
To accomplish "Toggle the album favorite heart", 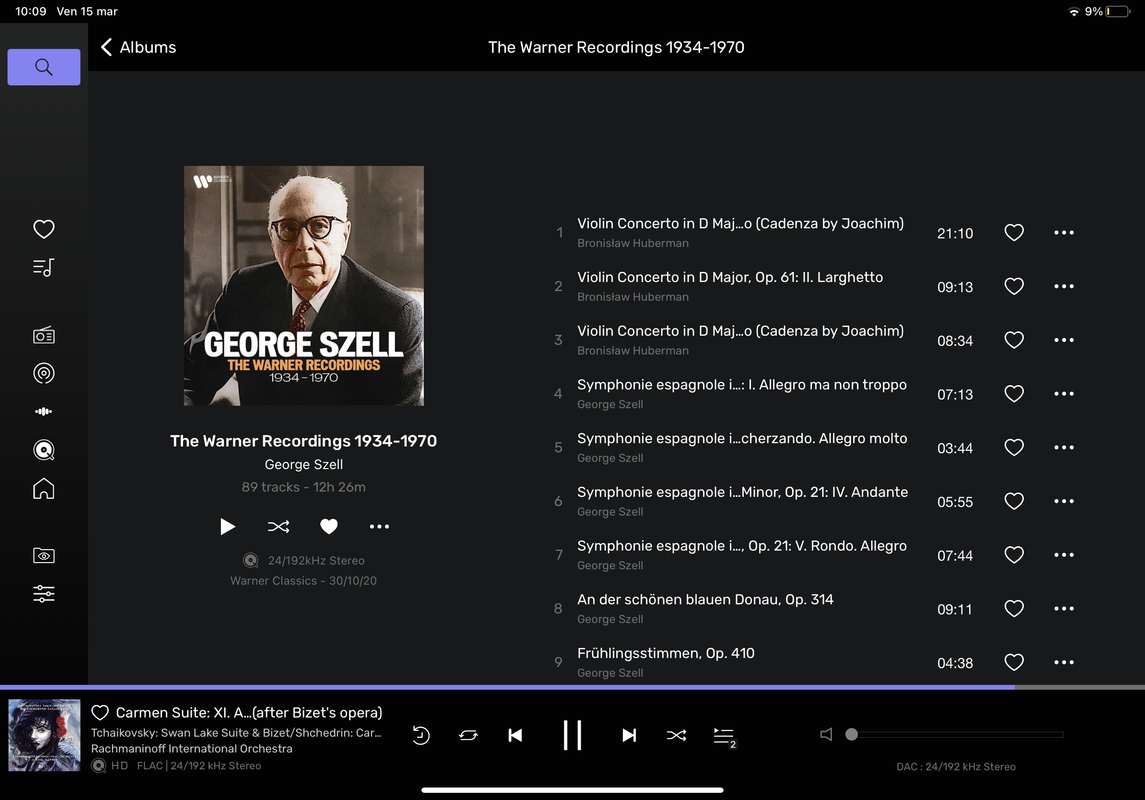I will [329, 526].
